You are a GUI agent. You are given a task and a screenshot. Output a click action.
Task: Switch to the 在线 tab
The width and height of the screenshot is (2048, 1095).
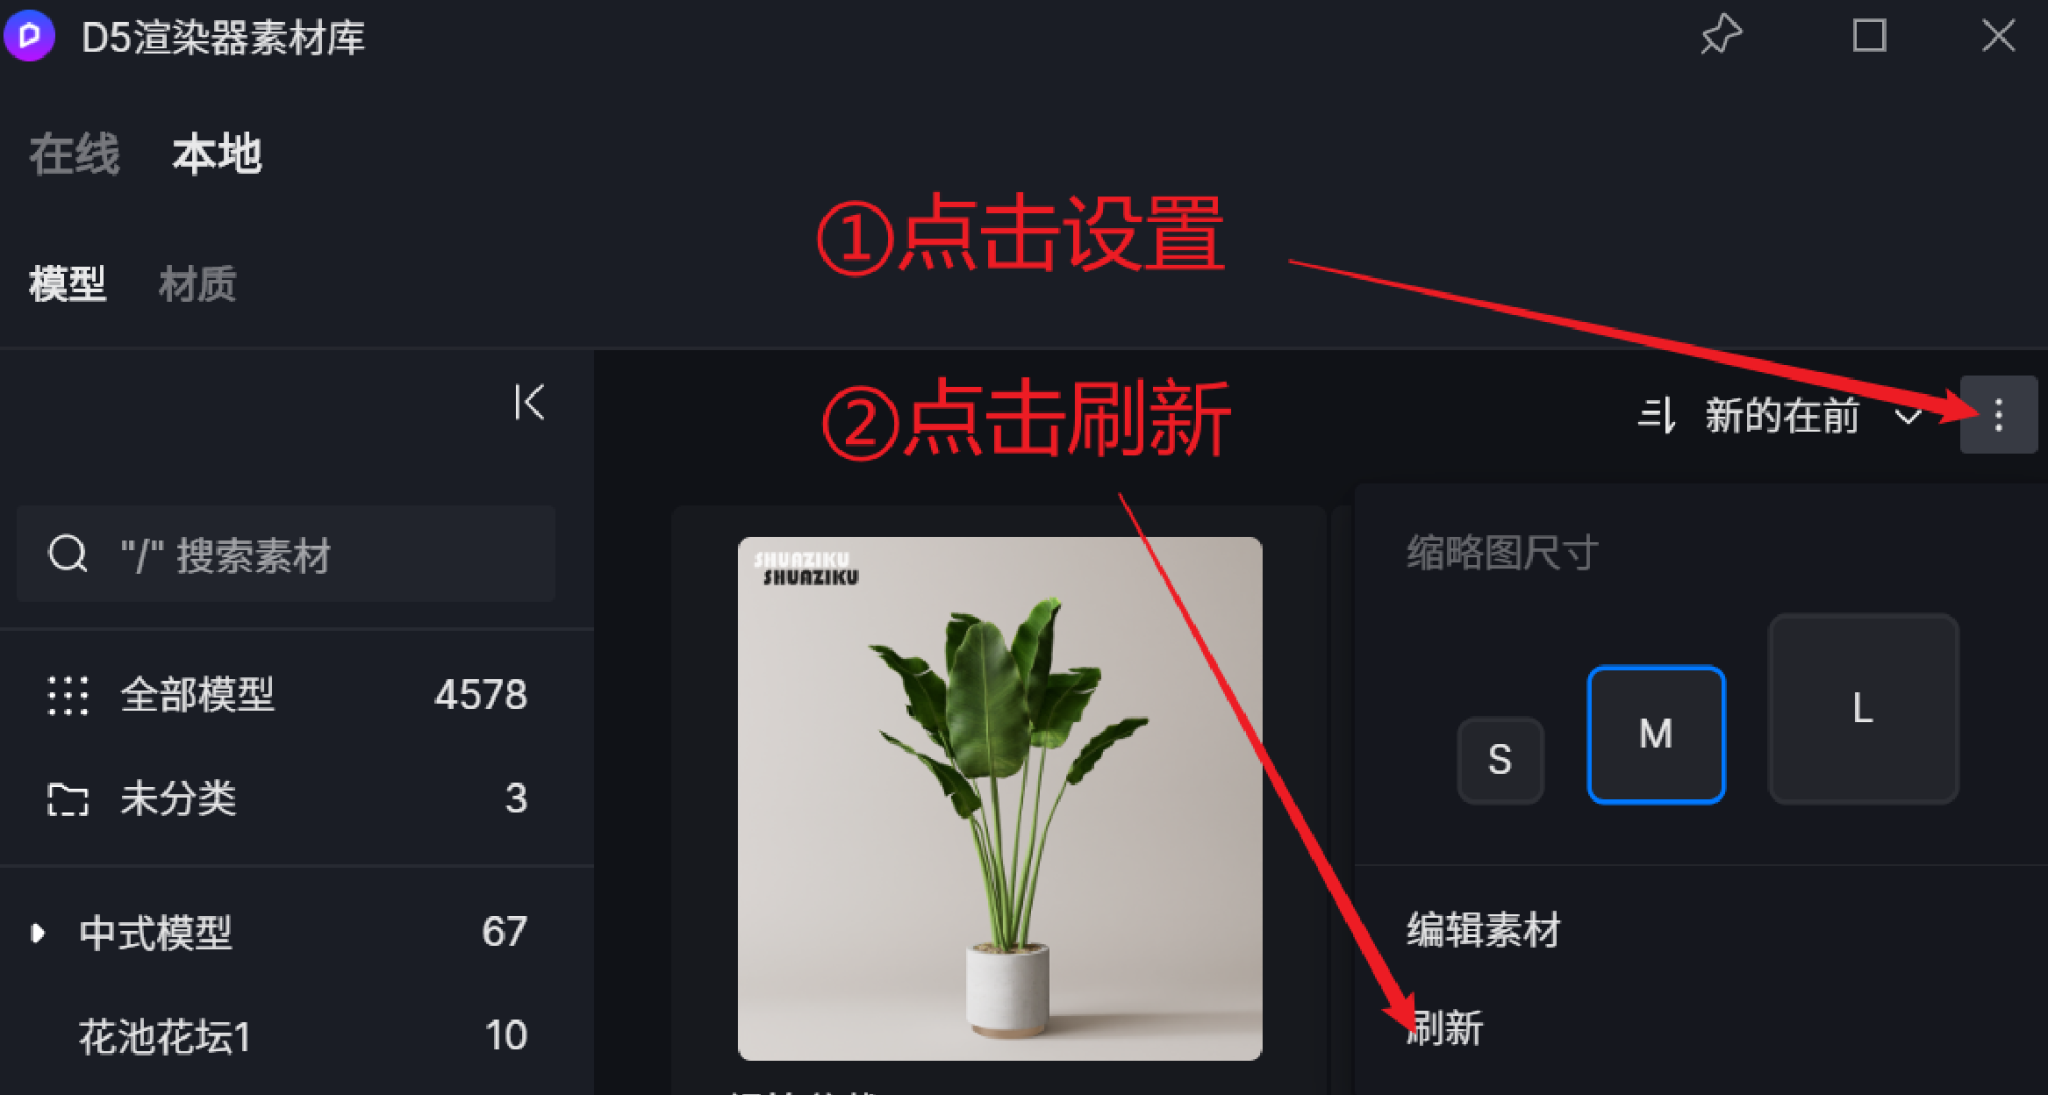pos(75,155)
